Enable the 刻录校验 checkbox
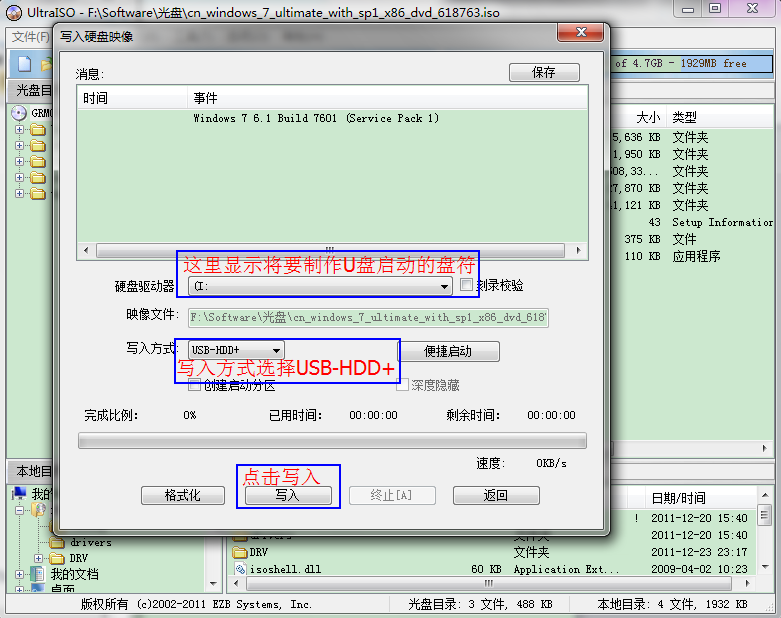The width and height of the screenshot is (781, 618). 466,285
